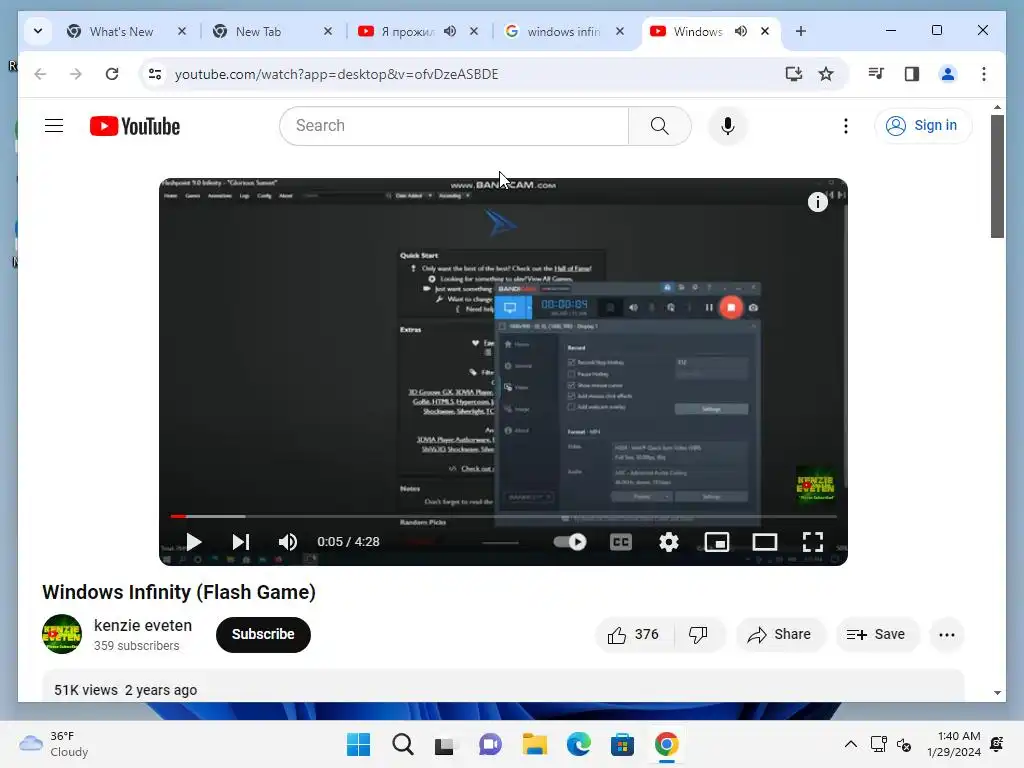Sign in to YouTube

pos(923,125)
